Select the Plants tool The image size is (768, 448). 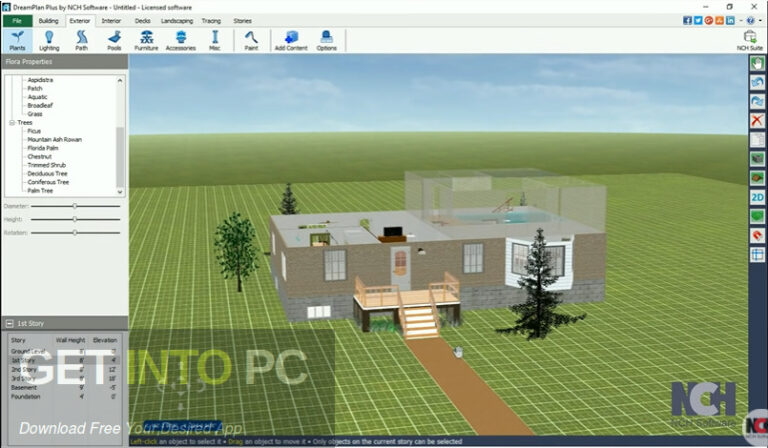17,40
